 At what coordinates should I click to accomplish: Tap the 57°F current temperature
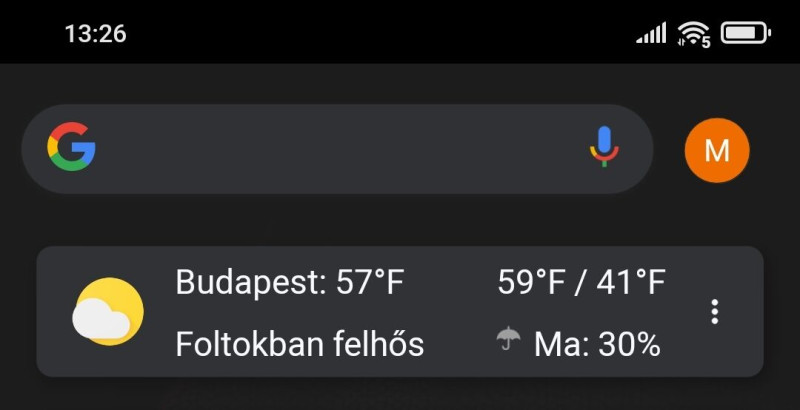pos(370,281)
